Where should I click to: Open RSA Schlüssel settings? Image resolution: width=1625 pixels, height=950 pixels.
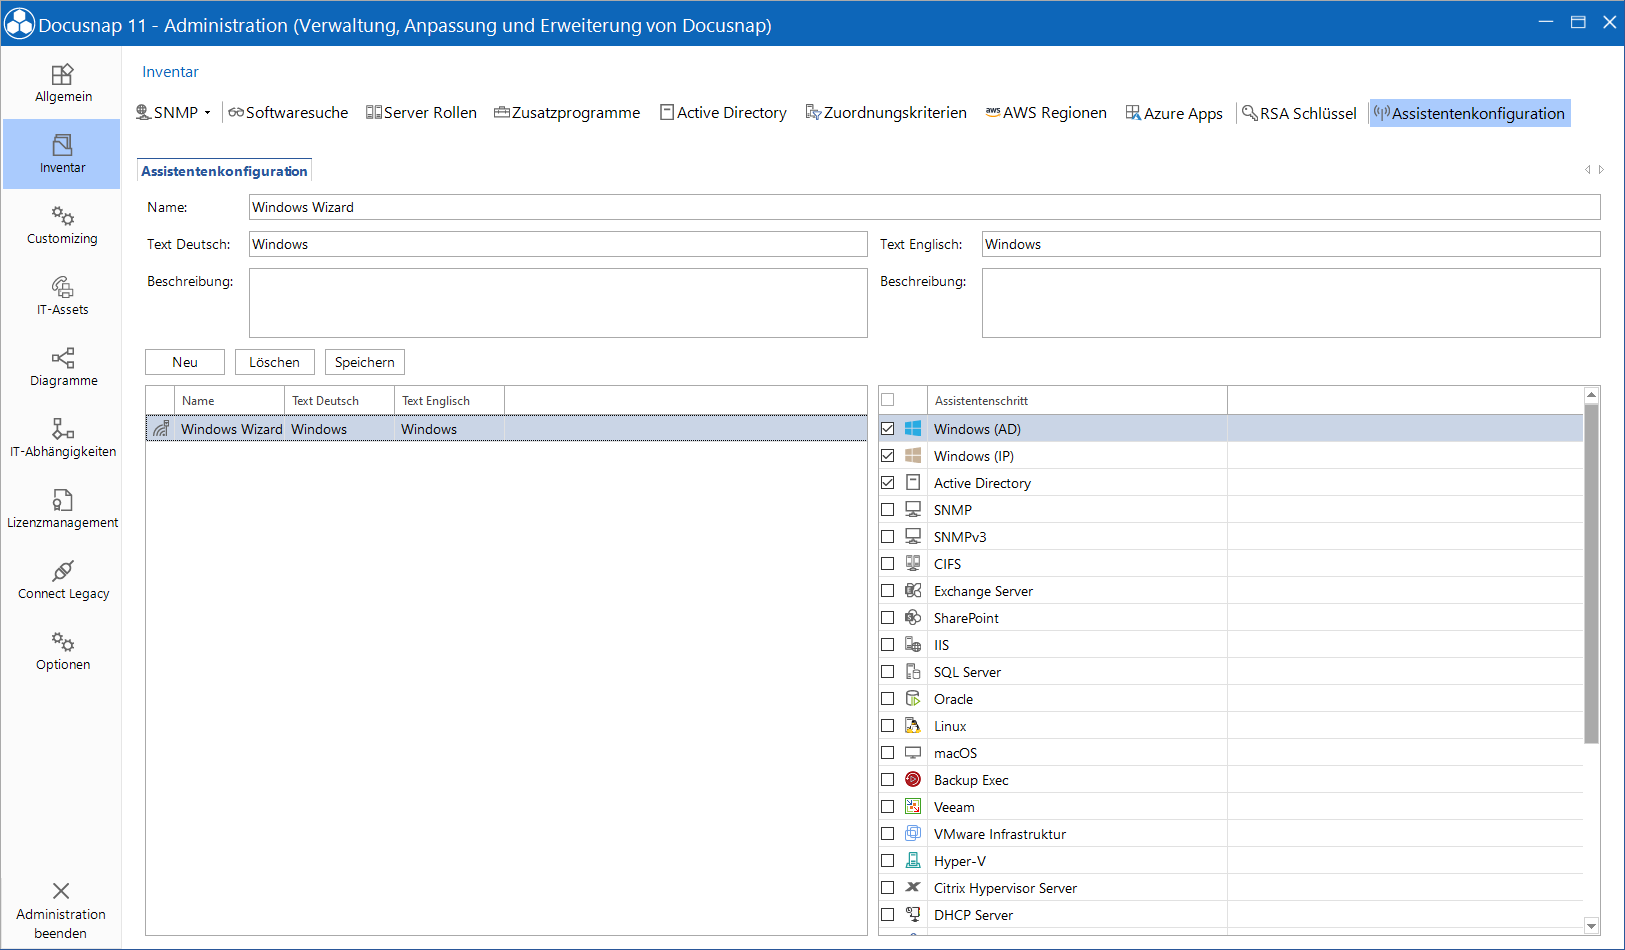(x=1299, y=113)
